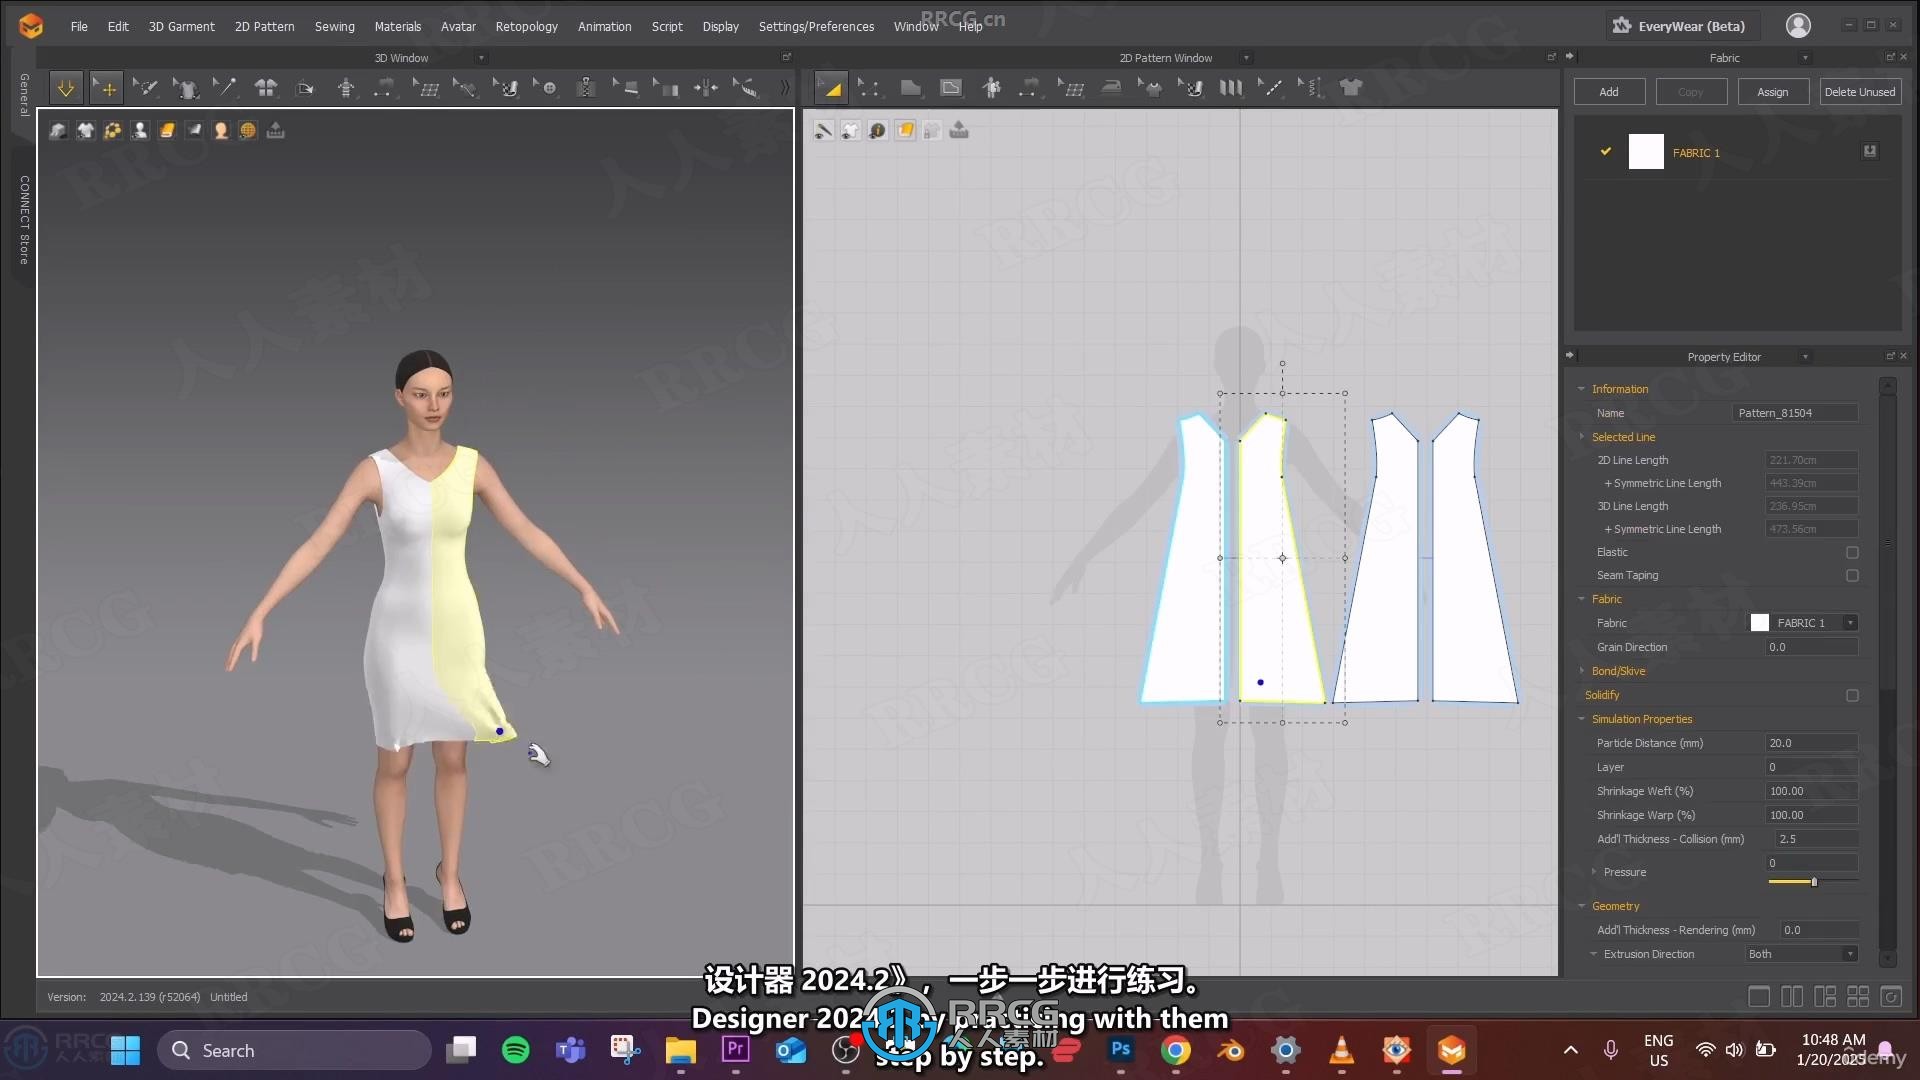Viewport: 1920px width, 1080px height.
Task: Click the Steam iron tool in 2D toolbar
Action: click(x=1110, y=88)
